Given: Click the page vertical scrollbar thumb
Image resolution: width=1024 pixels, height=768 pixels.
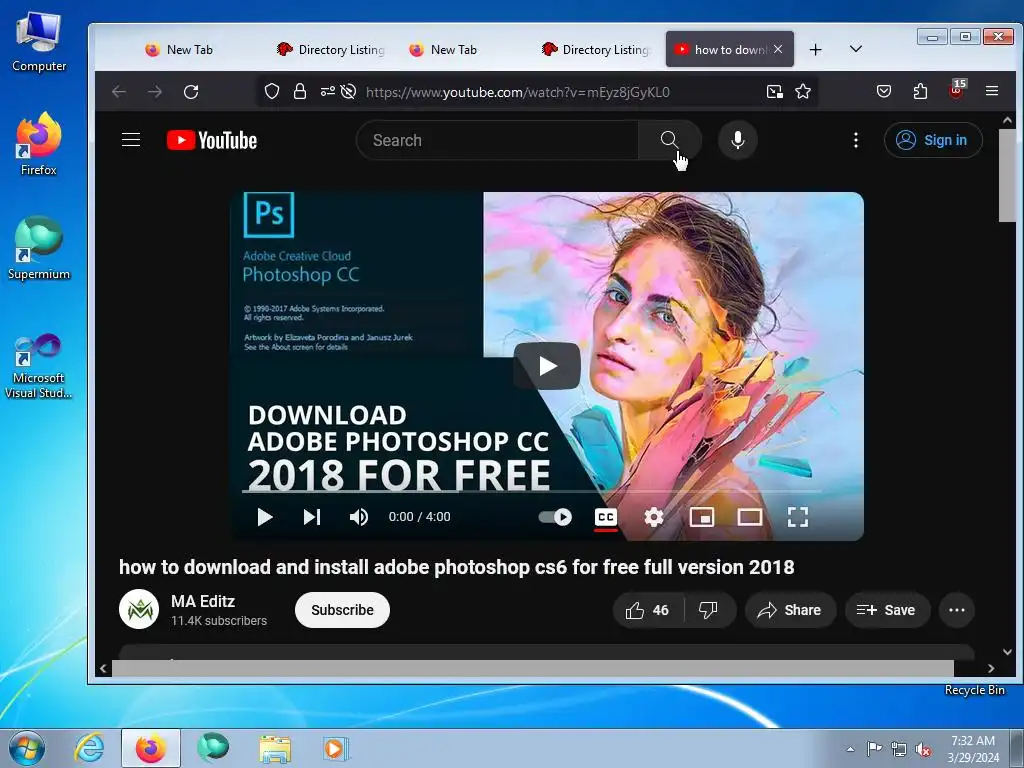Looking at the screenshot, I should point(1007,175).
